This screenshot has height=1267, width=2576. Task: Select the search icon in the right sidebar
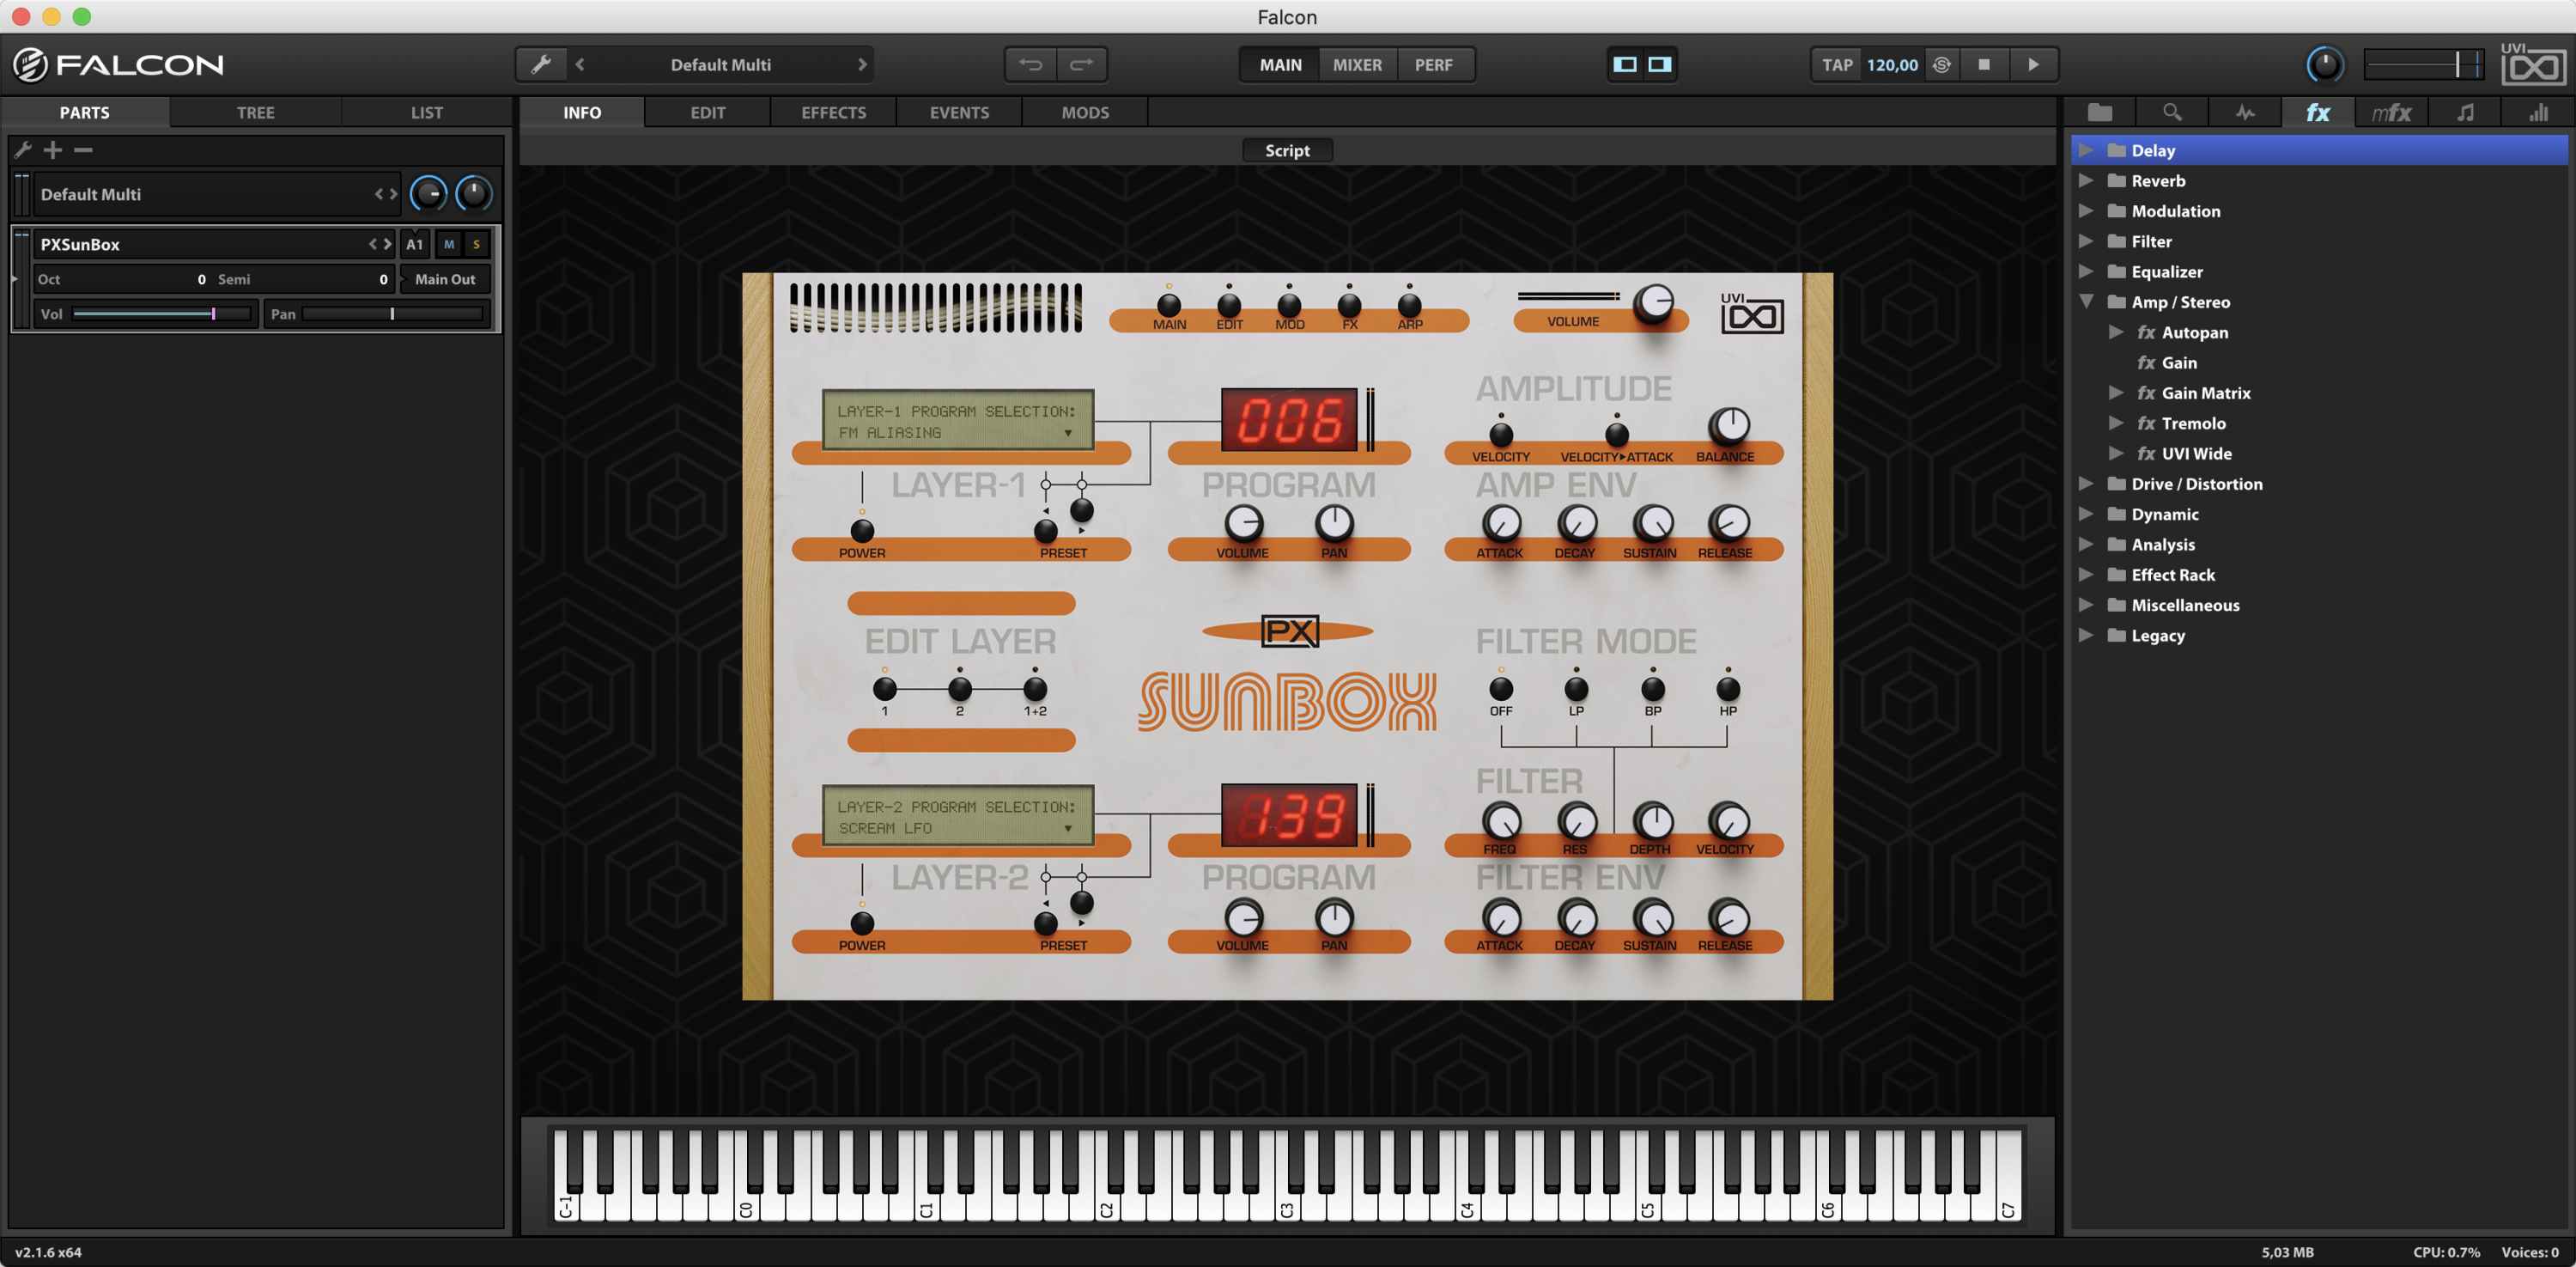pos(2172,112)
